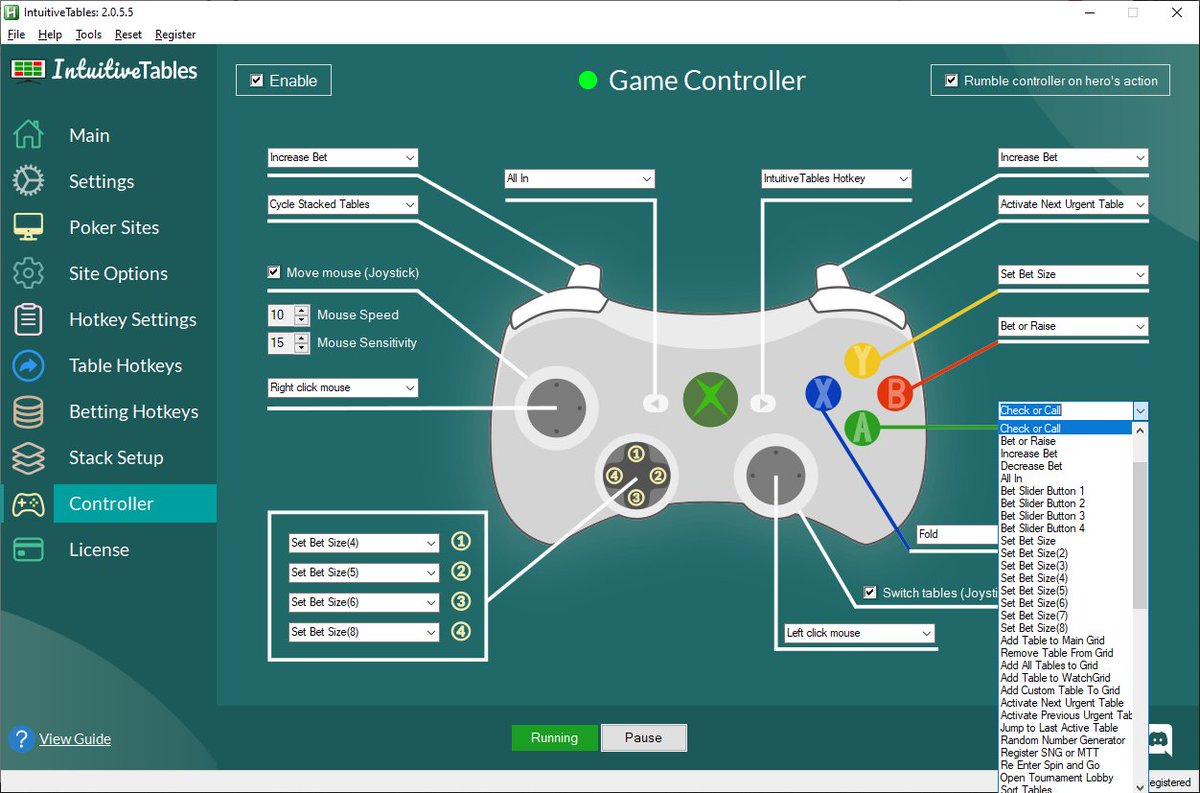The width and height of the screenshot is (1200, 793).
Task: Click the controller start arrow button
Action: [762, 403]
